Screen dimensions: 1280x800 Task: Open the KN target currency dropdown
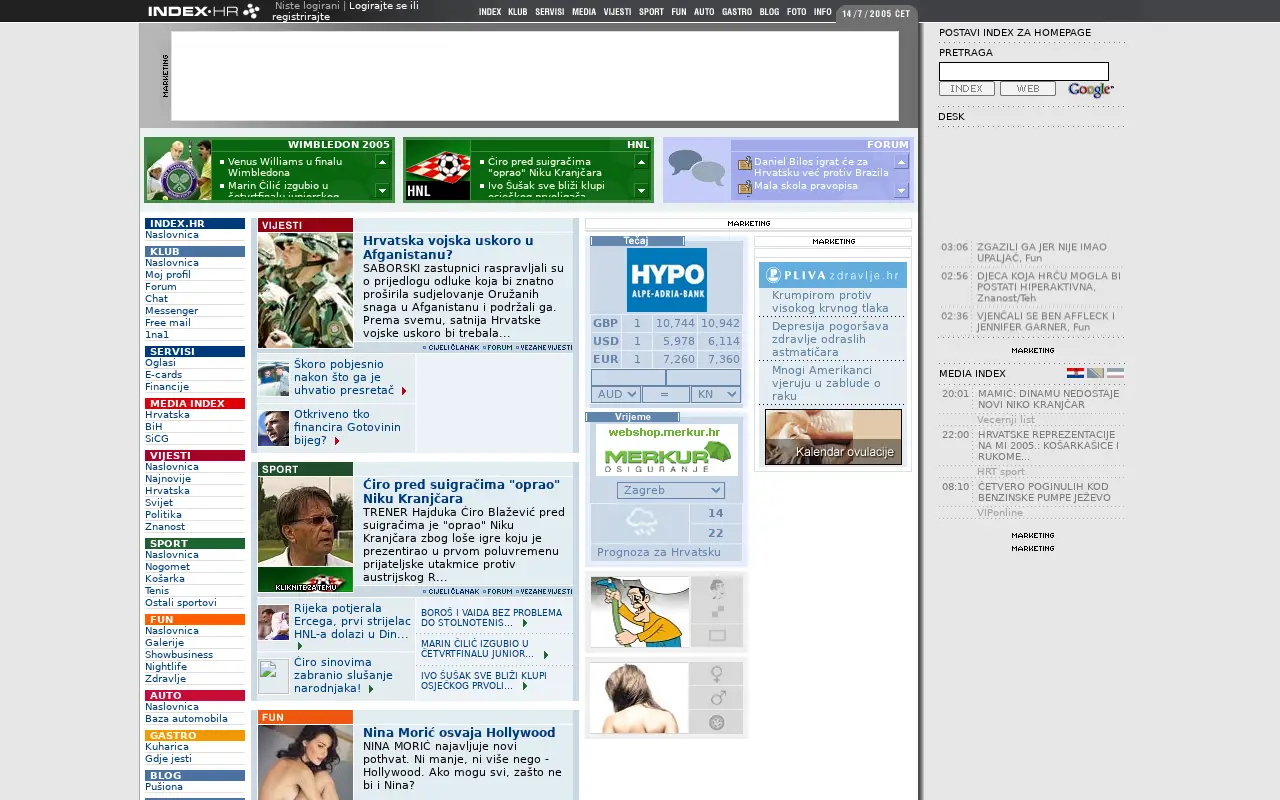click(x=715, y=395)
